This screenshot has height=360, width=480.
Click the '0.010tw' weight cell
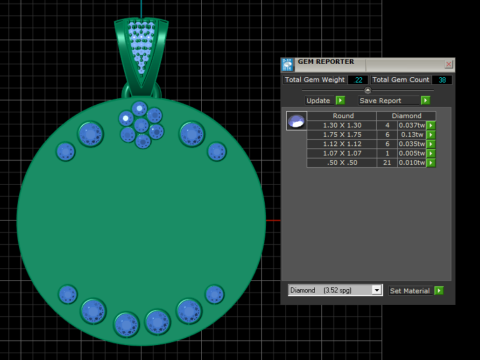pyautogui.click(x=412, y=163)
